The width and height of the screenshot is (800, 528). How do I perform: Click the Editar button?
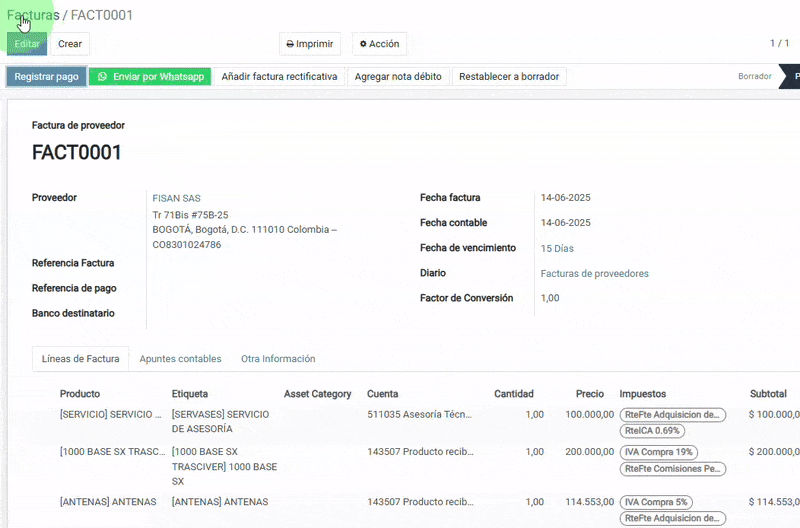[27, 44]
